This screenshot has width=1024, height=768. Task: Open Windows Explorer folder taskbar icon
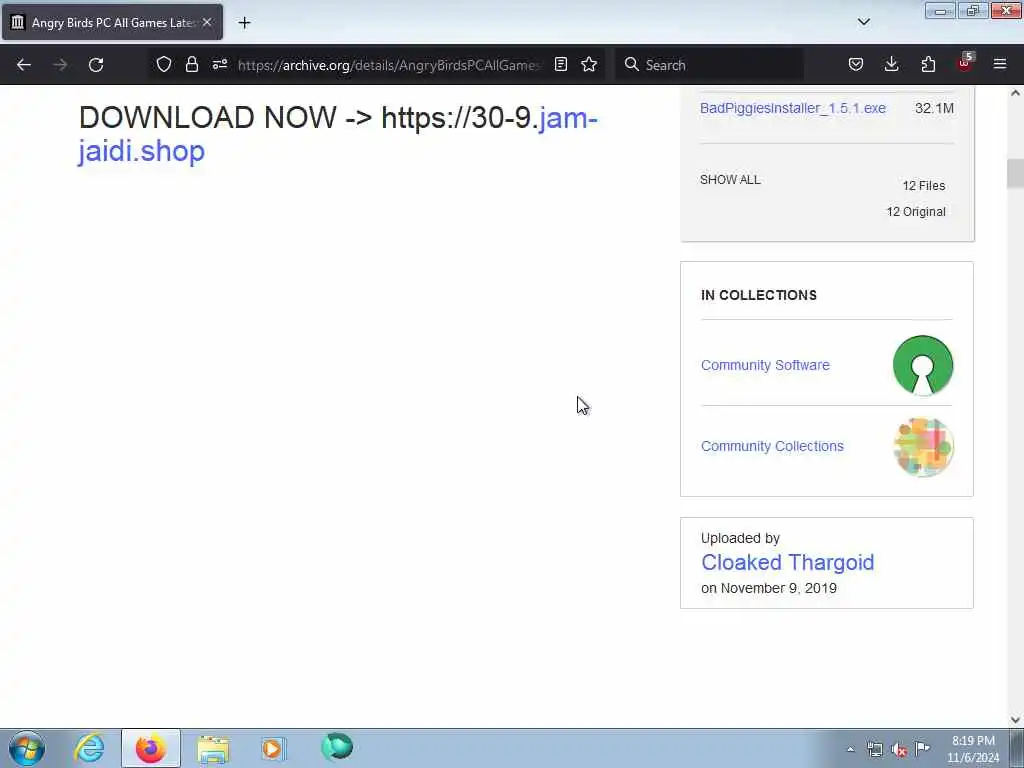[x=214, y=749]
